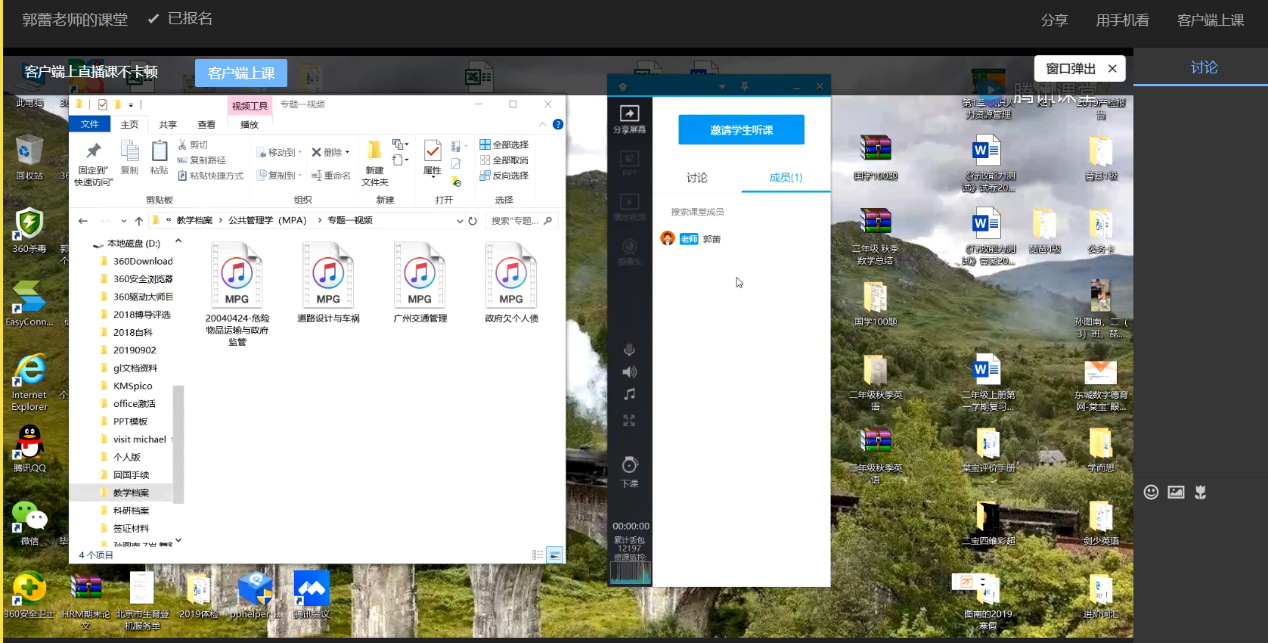
Task: Open the 共享 ribbon tab
Action: [x=168, y=124]
